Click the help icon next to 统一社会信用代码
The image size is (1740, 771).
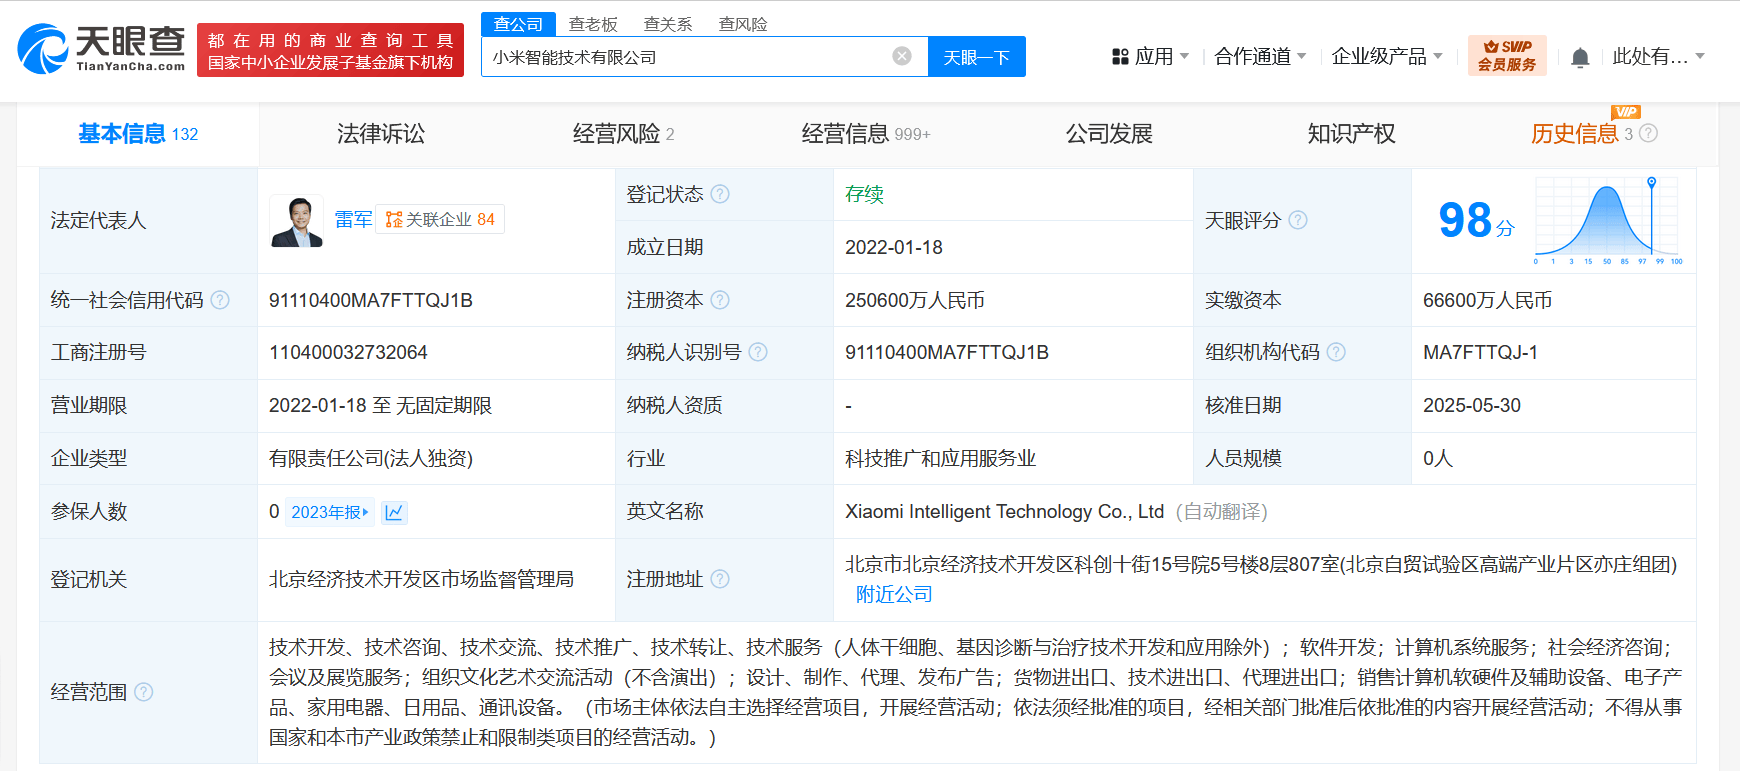(x=220, y=300)
